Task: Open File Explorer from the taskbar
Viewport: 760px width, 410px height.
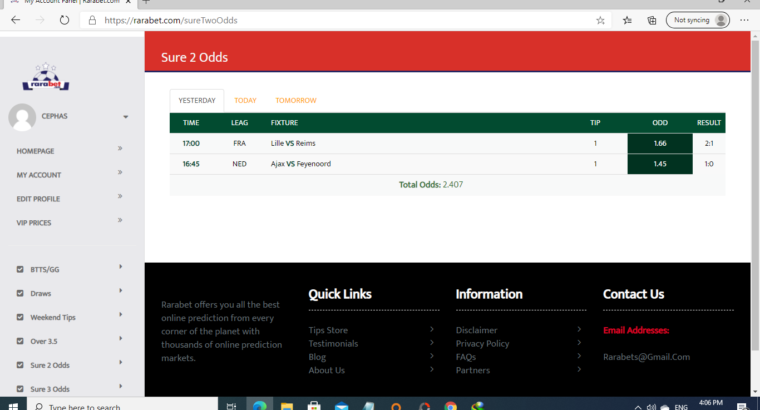Action: (x=287, y=406)
